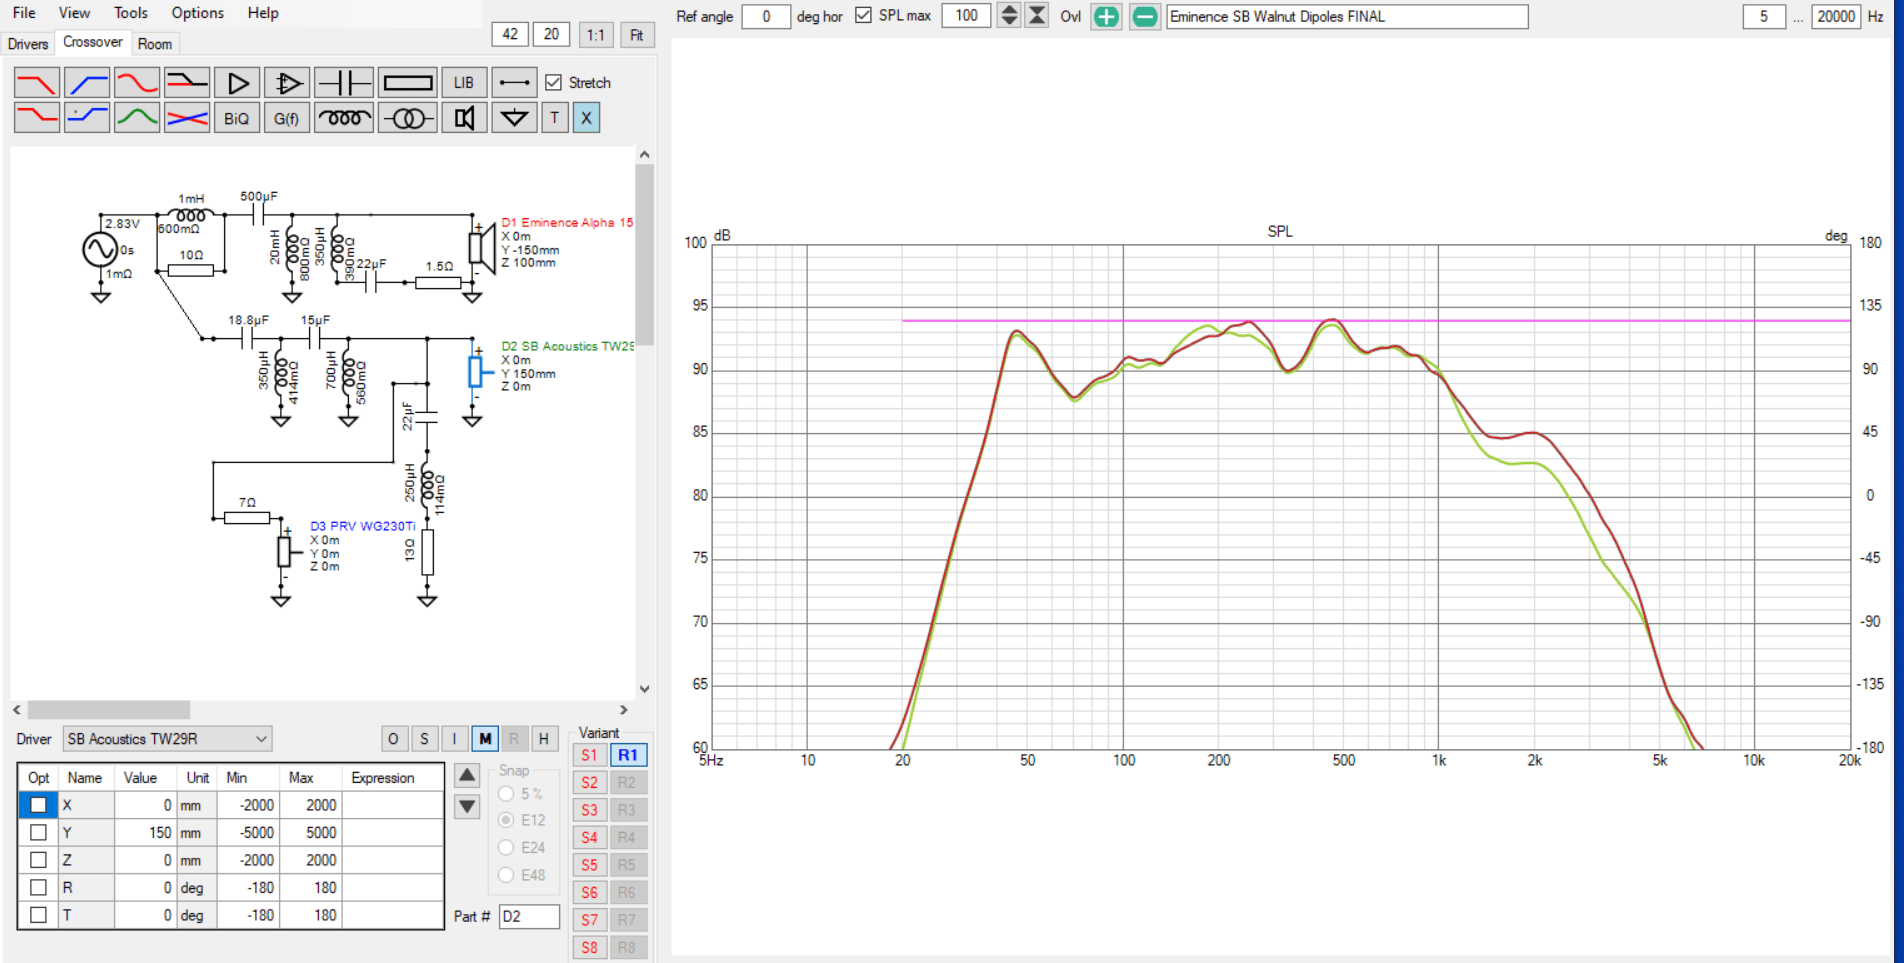Add a G(f) transfer function block
The height and width of the screenshot is (963, 1904).
[287, 118]
